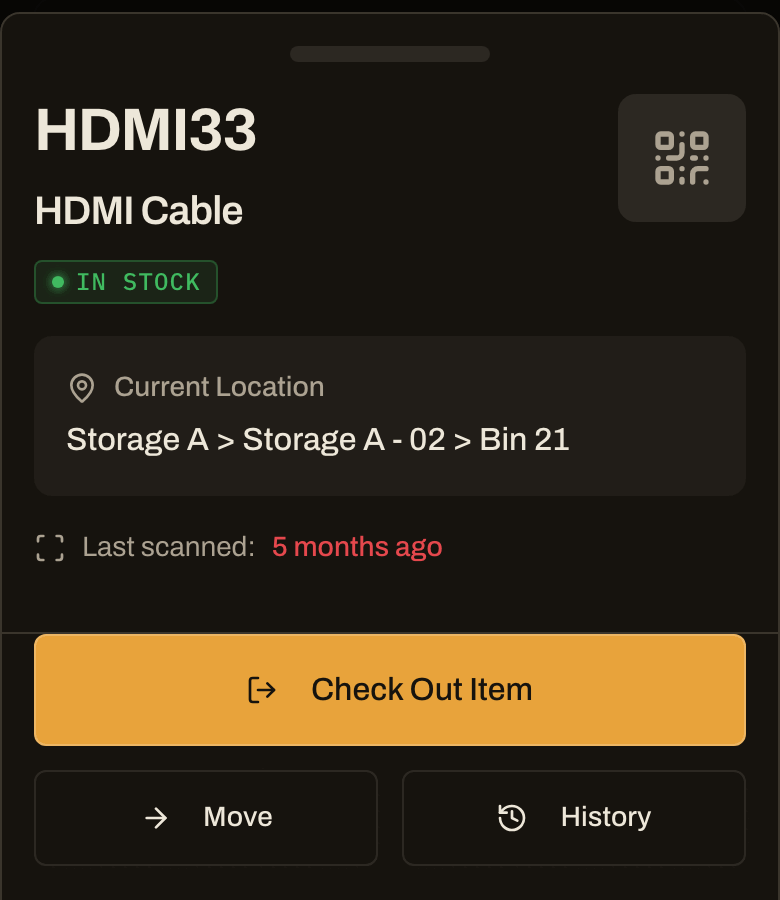
Task: Tap the scan frame icon beside Last scanned
Action: point(50,548)
